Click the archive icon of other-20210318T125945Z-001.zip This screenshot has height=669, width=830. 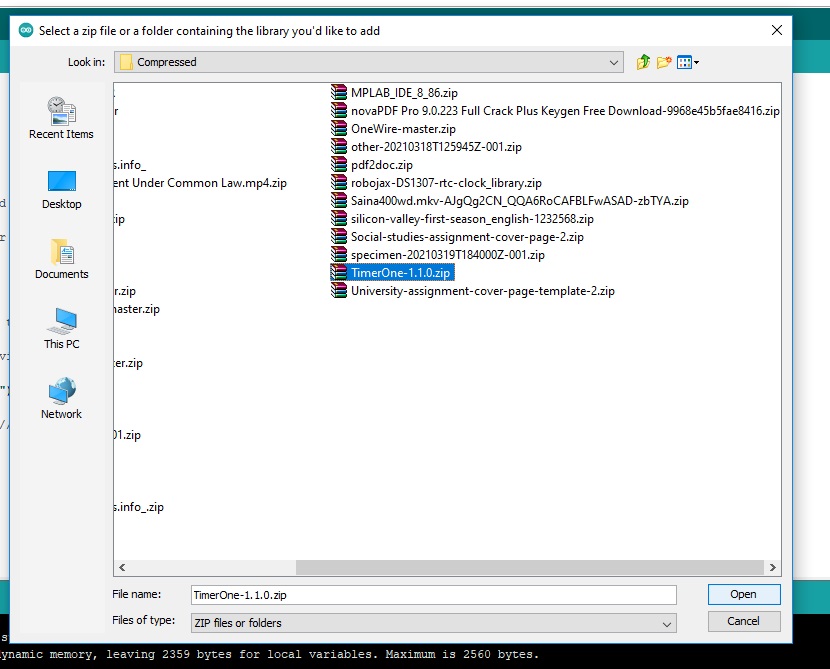point(339,147)
